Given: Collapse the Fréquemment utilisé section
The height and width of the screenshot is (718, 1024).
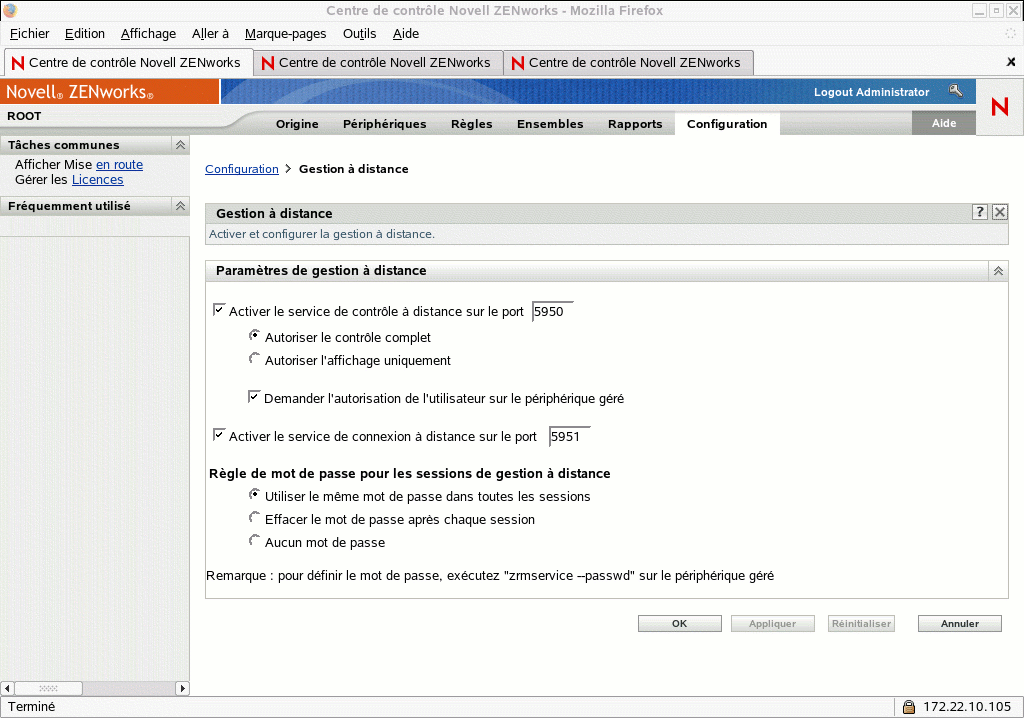Looking at the screenshot, I should (x=180, y=206).
